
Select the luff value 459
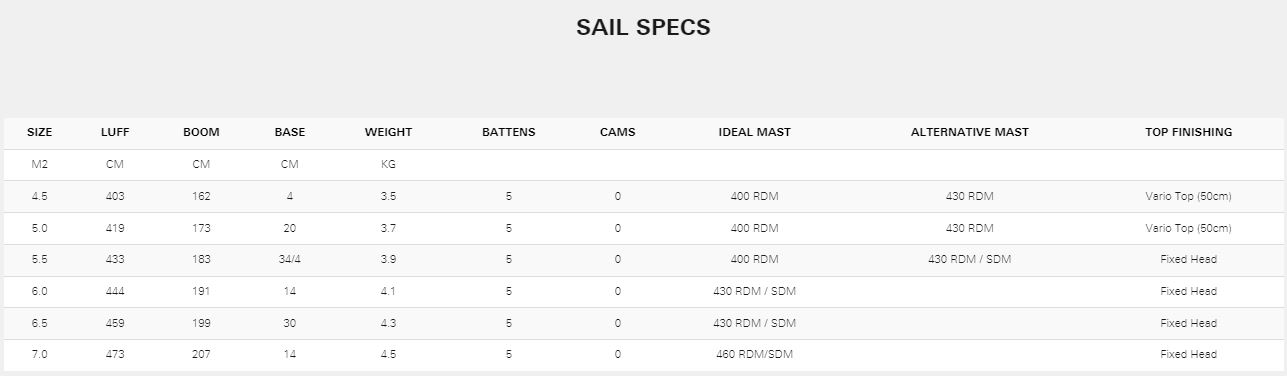[x=115, y=323]
